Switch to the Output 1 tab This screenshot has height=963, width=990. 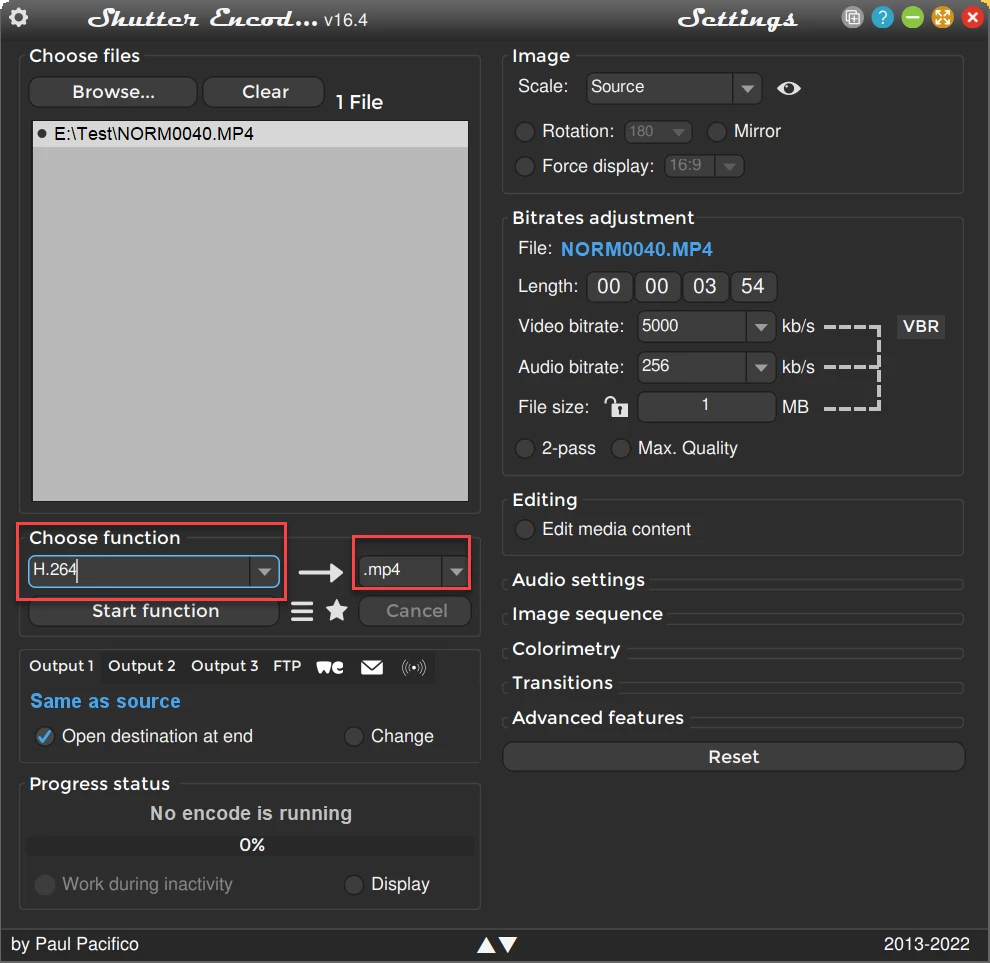tap(61, 666)
